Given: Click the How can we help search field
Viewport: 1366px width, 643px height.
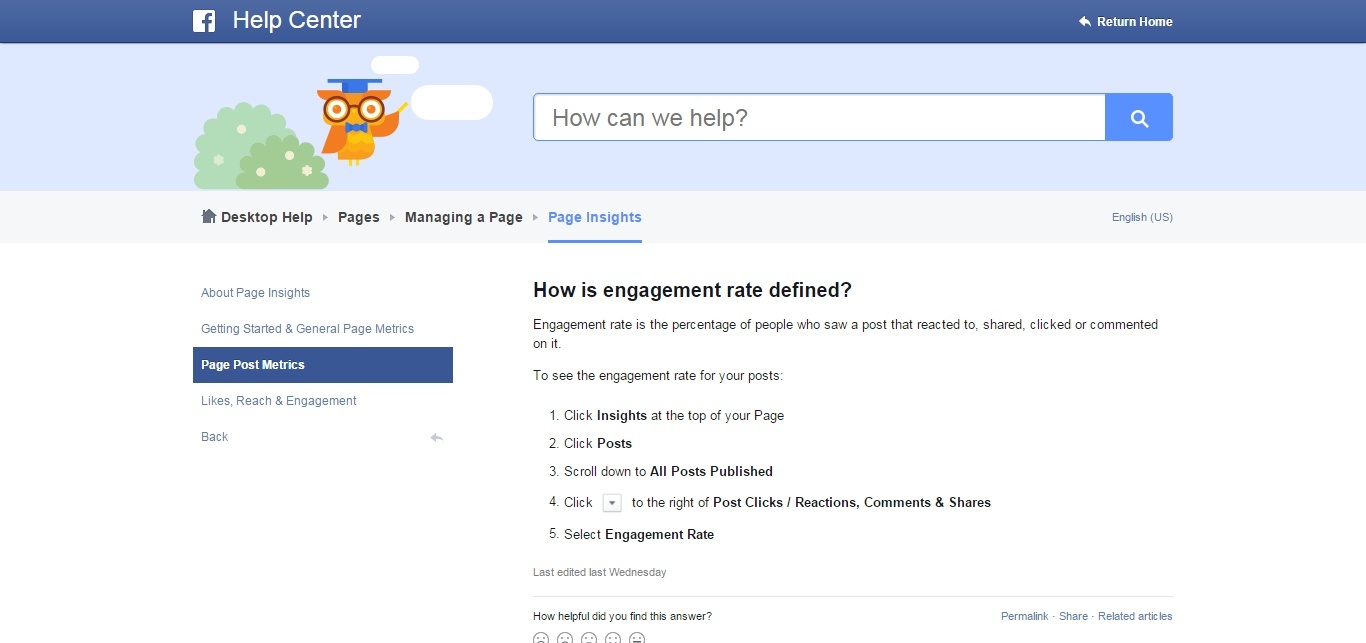Looking at the screenshot, I should pyautogui.click(x=819, y=117).
